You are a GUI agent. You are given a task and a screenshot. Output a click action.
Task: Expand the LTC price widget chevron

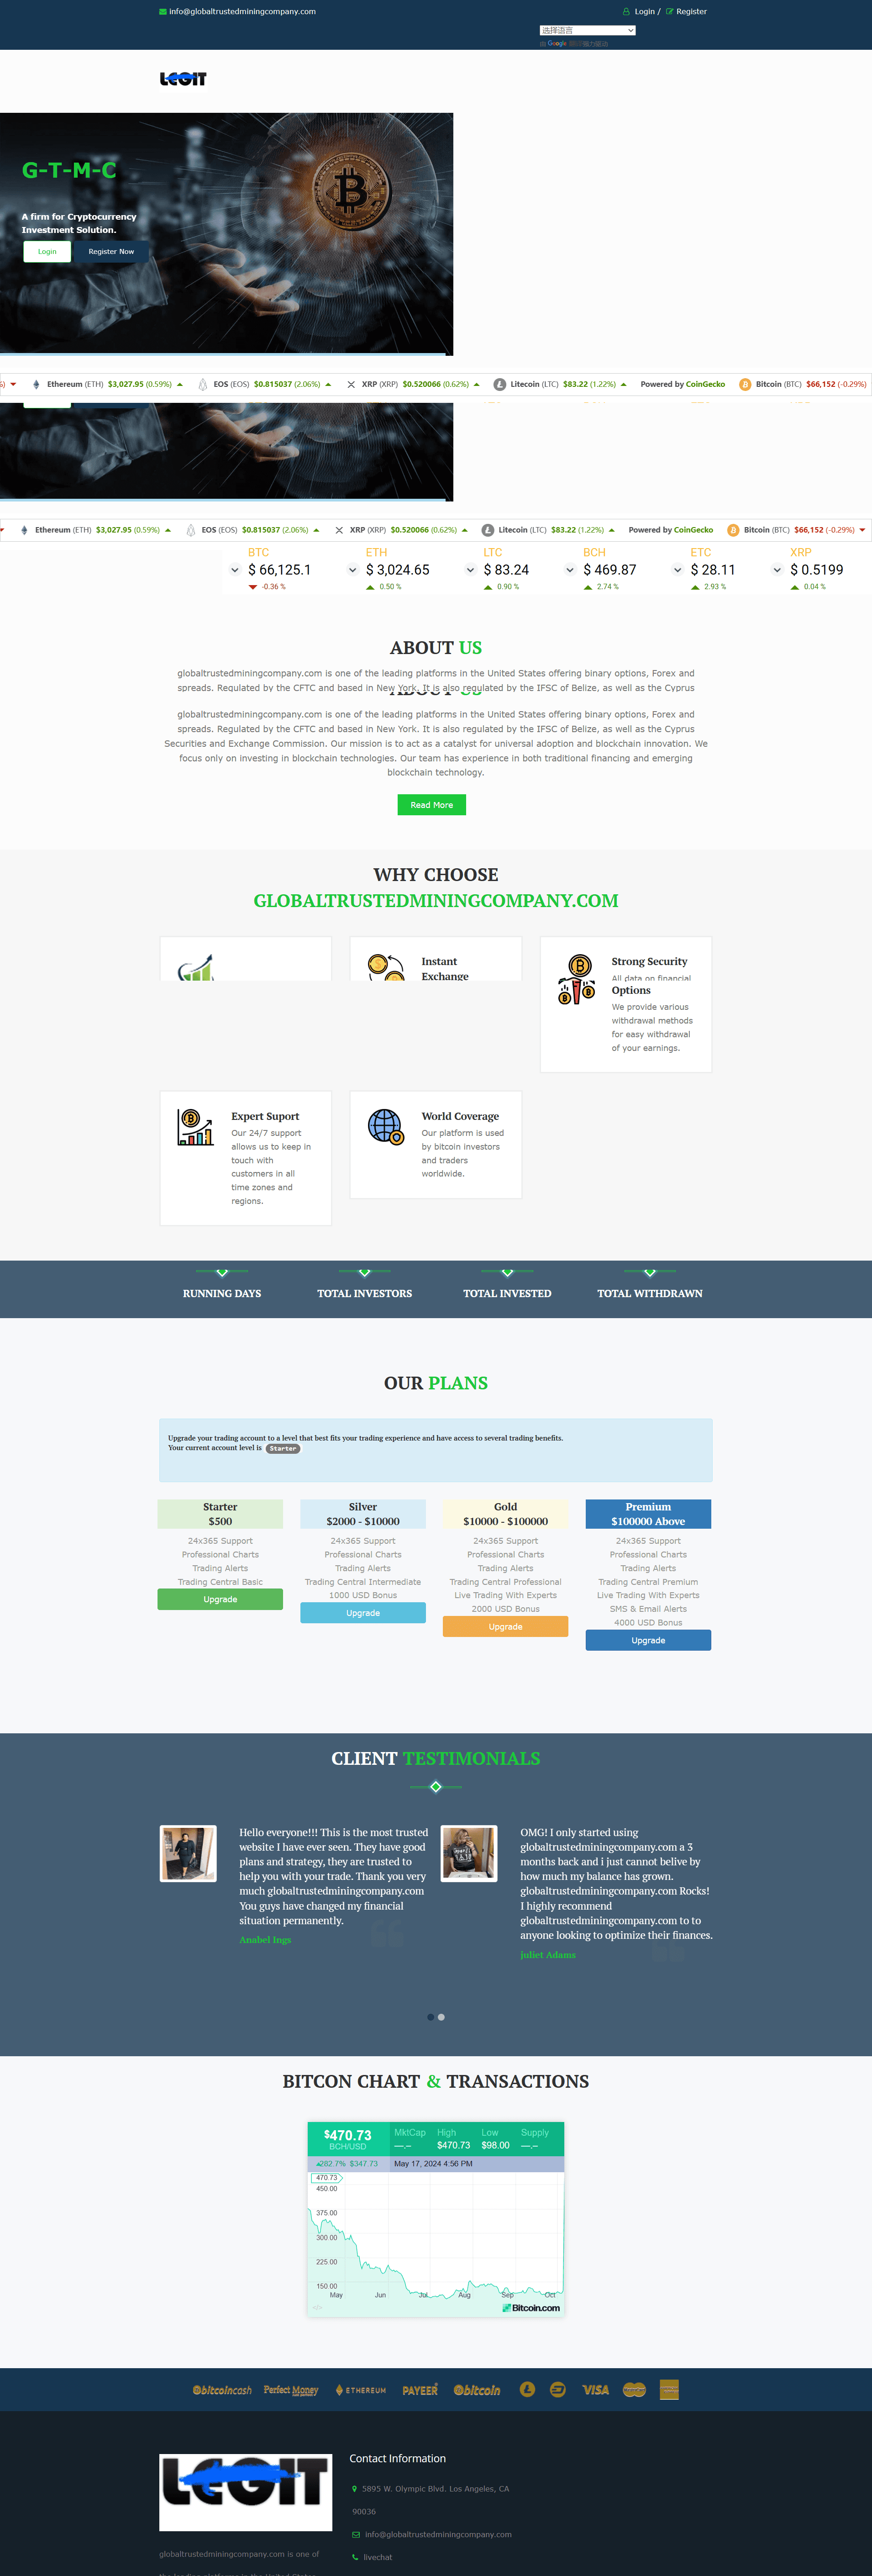point(470,570)
